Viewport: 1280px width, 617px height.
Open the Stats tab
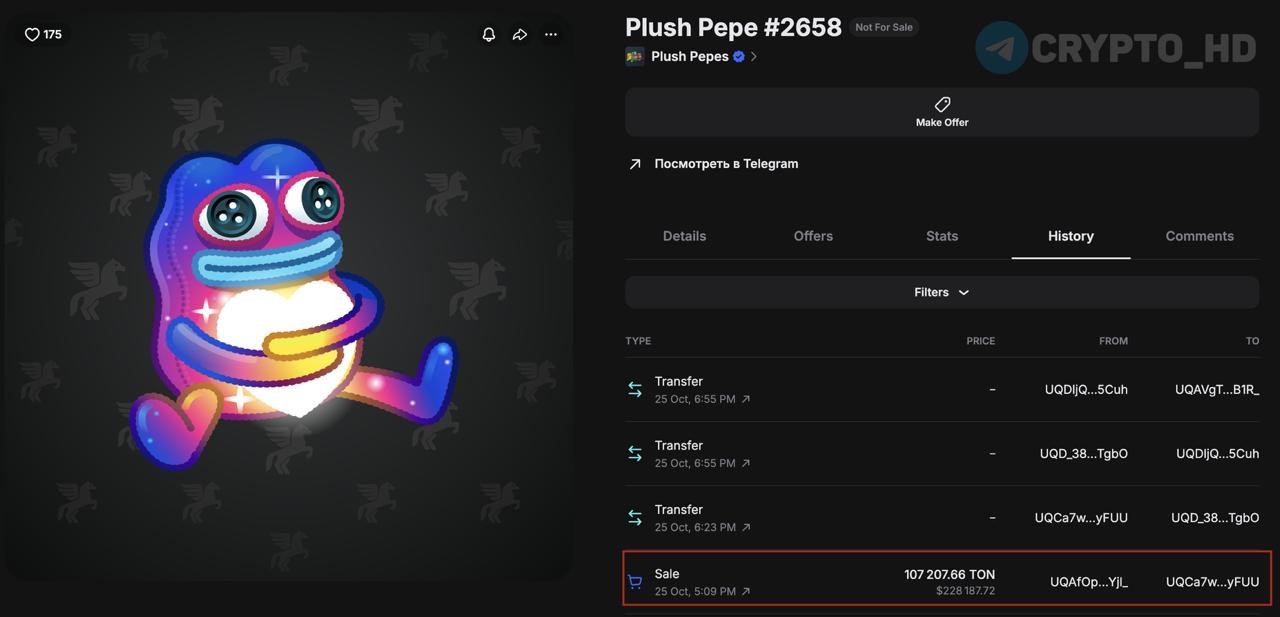(942, 237)
